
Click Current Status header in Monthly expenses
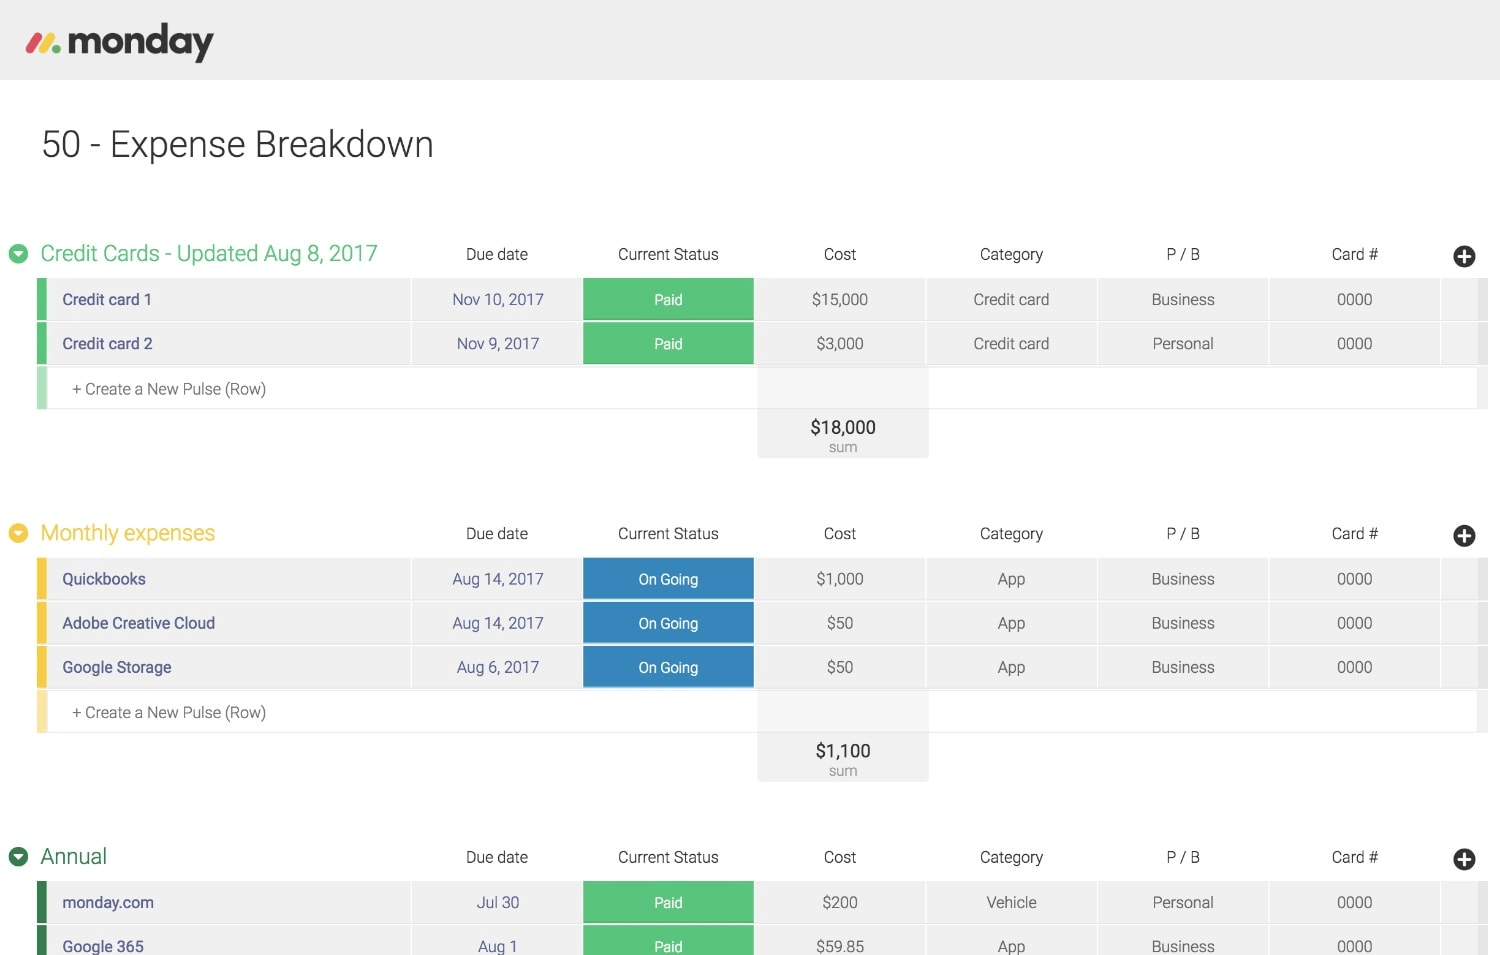click(x=668, y=534)
